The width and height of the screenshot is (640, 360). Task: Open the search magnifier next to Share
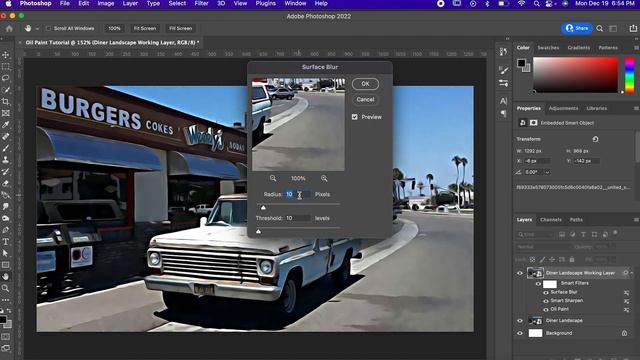click(x=600, y=29)
